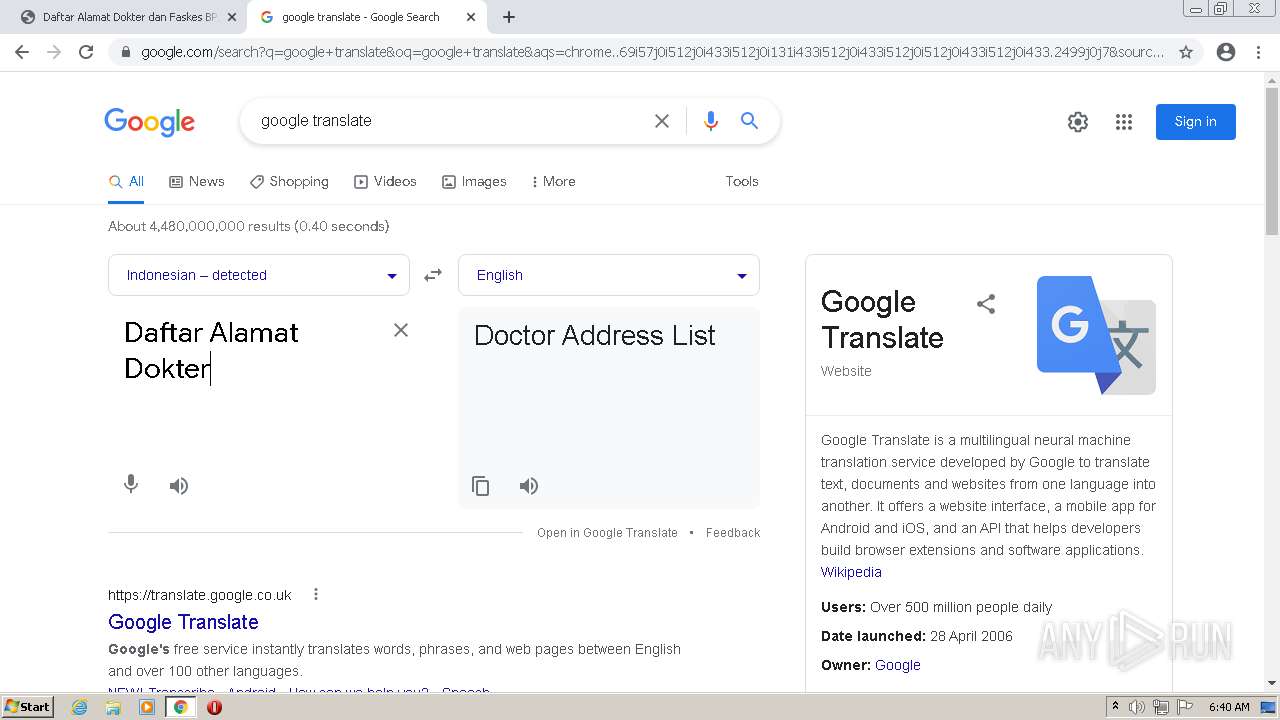Viewport: 1280px width, 720px height.
Task: Switch to the Images tab
Action: (x=474, y=181)
